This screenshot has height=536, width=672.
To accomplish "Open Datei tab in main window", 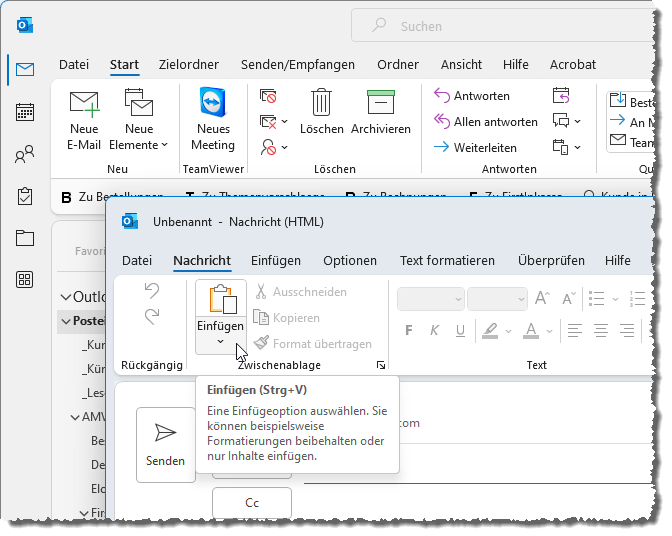I will (74, 65).
